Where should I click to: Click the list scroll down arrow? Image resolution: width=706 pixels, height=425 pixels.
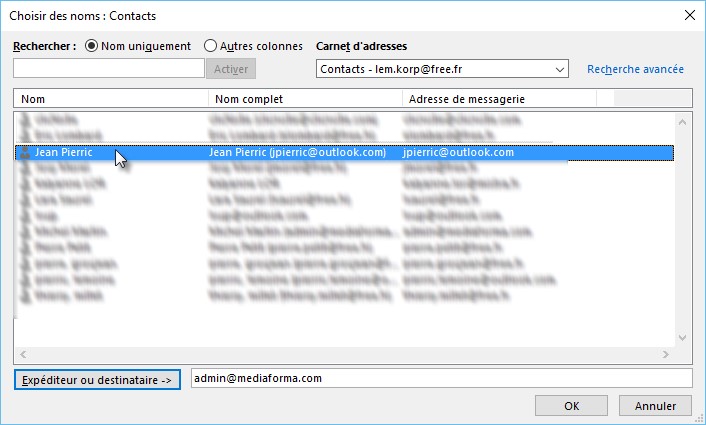[682, 338]
